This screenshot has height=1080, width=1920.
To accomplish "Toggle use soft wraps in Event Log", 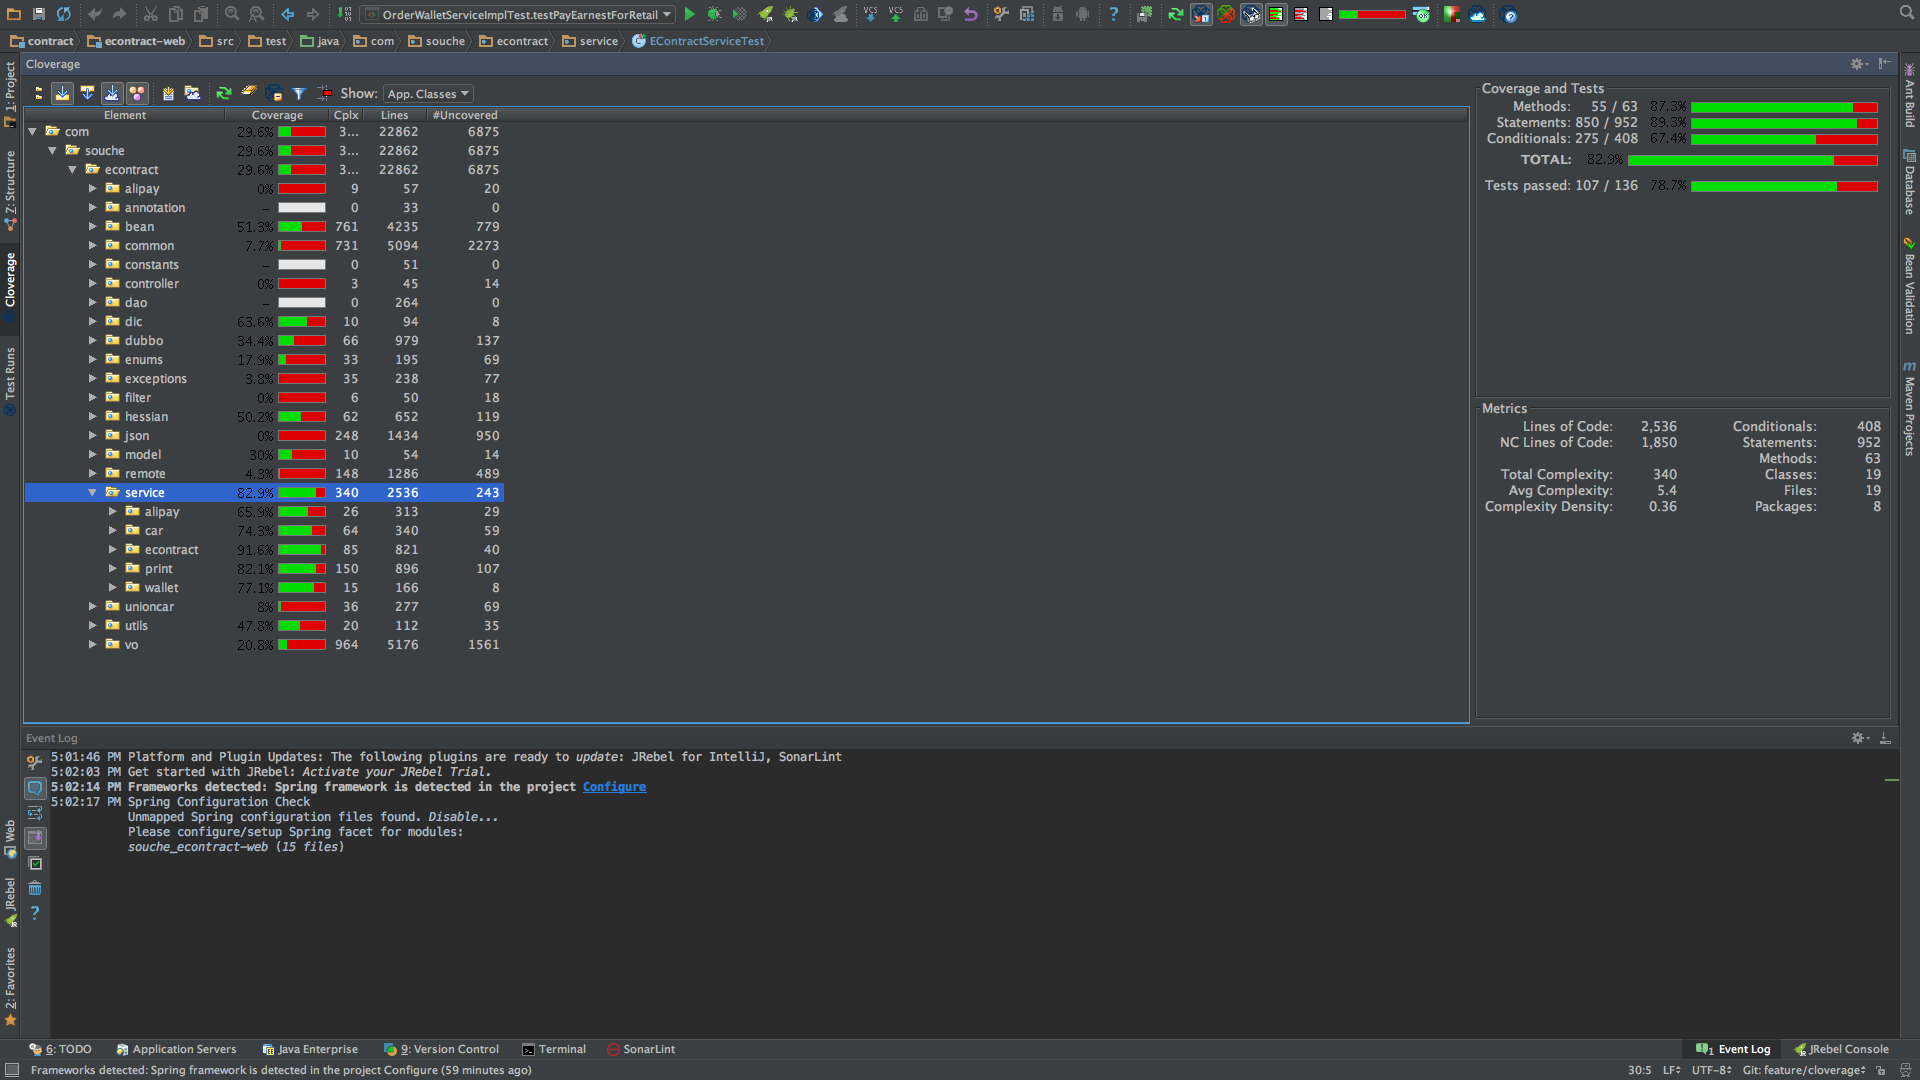I will pyautogui.click(x=35, y=813).
